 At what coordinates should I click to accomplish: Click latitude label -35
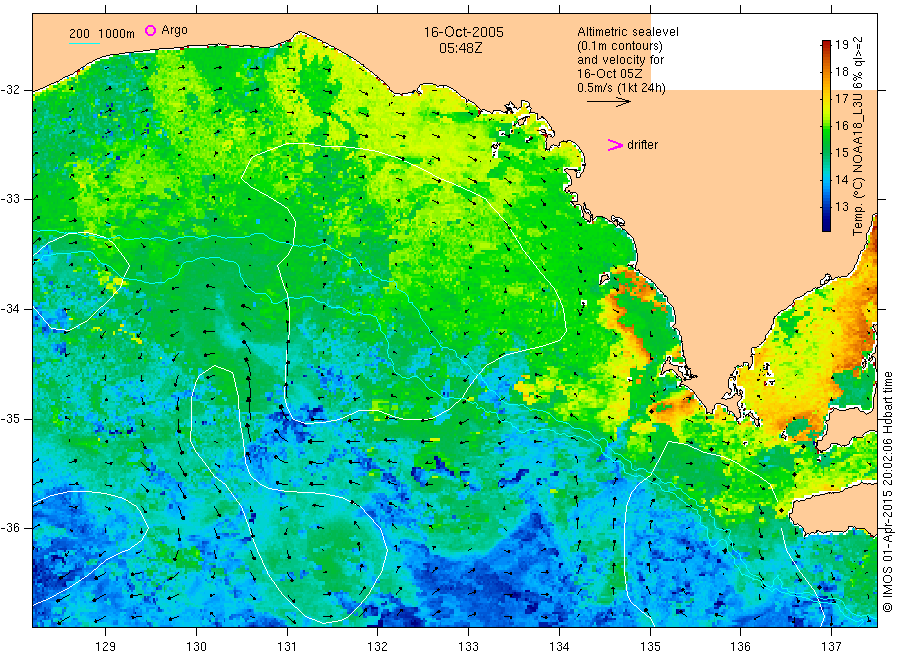click(10, 418)
